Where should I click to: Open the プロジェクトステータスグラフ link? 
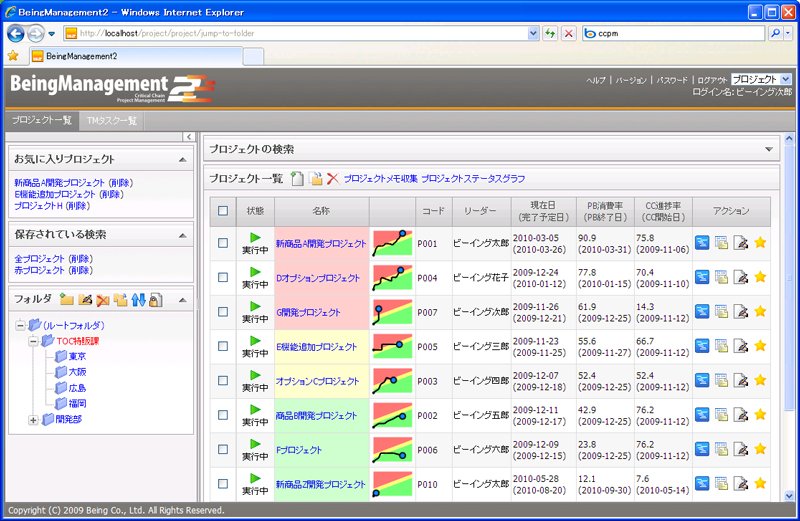pos(473,179)
